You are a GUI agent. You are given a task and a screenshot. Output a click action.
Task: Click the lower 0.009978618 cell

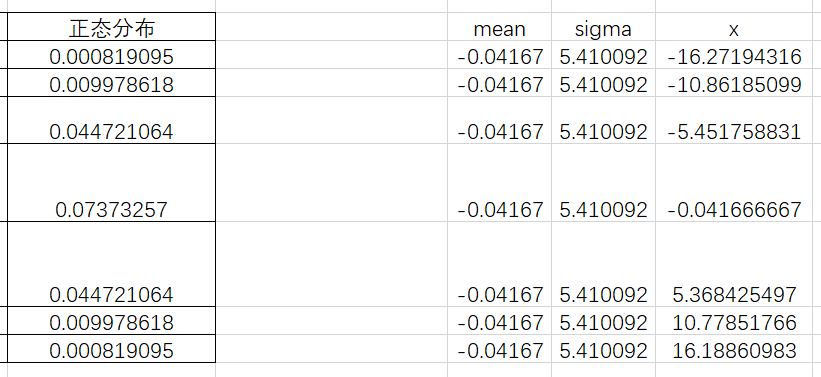(x=111, y=321)
